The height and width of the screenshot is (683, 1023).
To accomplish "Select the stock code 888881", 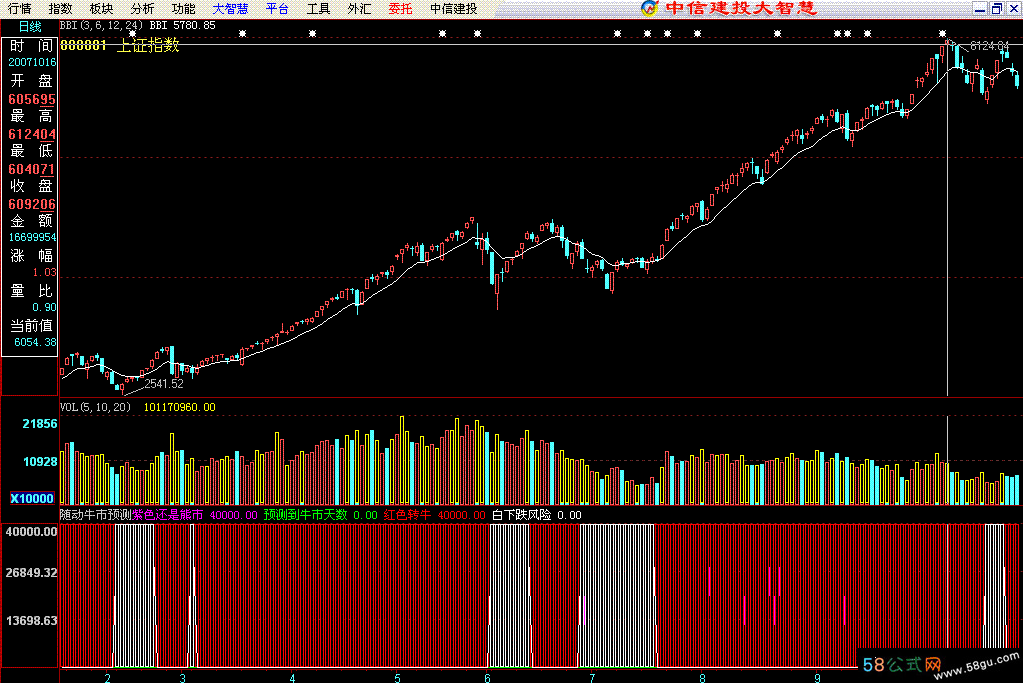I will coord(83,45).
